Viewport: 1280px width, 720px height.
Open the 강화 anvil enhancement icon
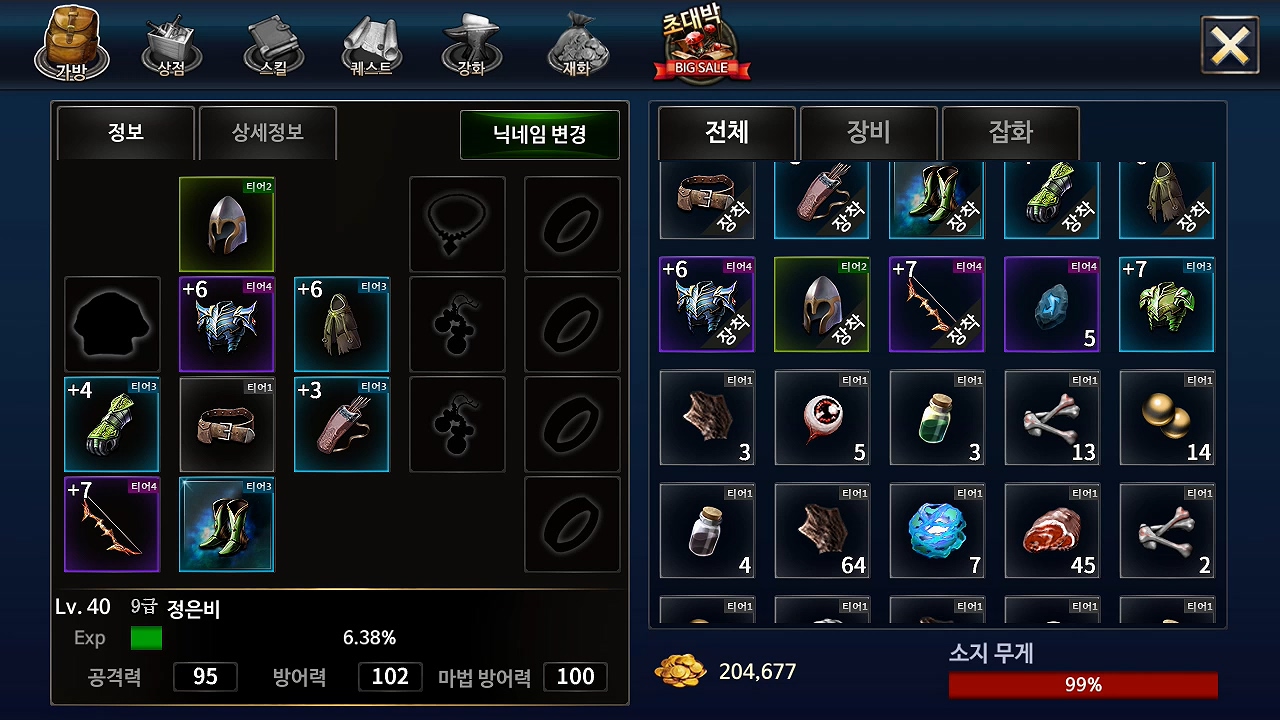coord(471,46)
